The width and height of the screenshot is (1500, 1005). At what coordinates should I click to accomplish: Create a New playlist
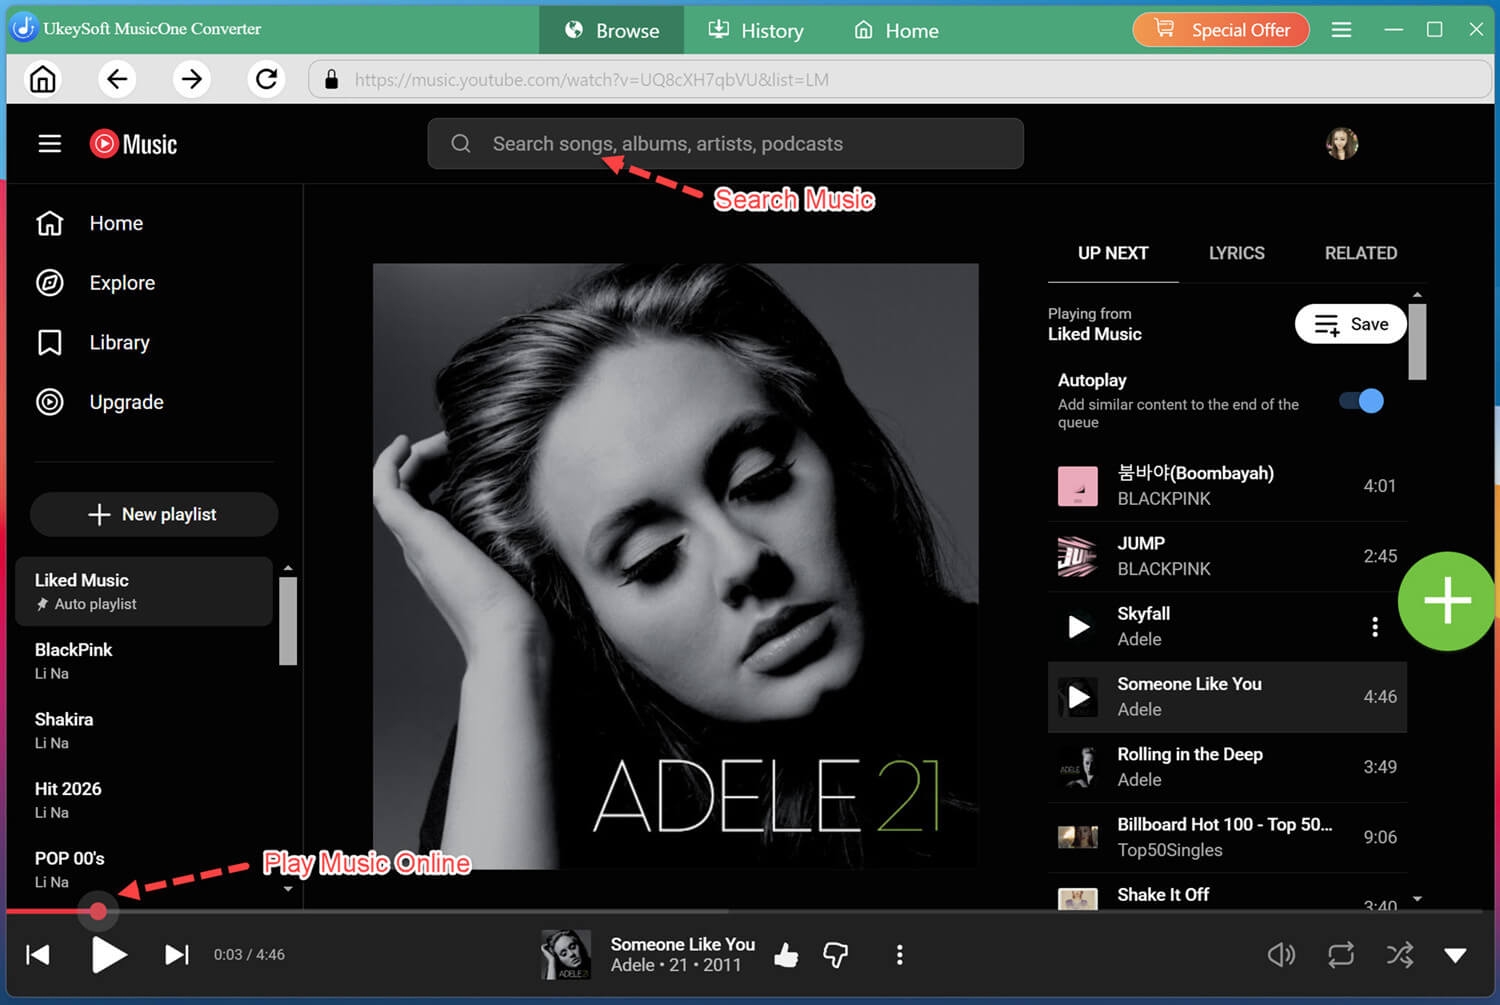click(154, 514)
